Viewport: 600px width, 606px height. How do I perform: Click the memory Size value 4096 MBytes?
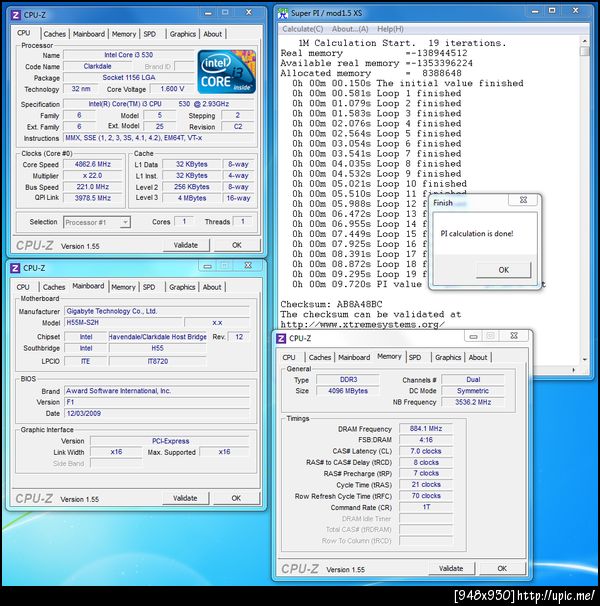pyautogui.click(x=348, y=391)
